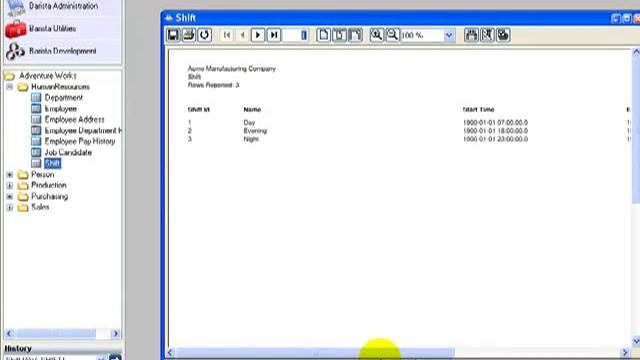
Task: Select fit page view icon
Action: (x=340, y=35)
